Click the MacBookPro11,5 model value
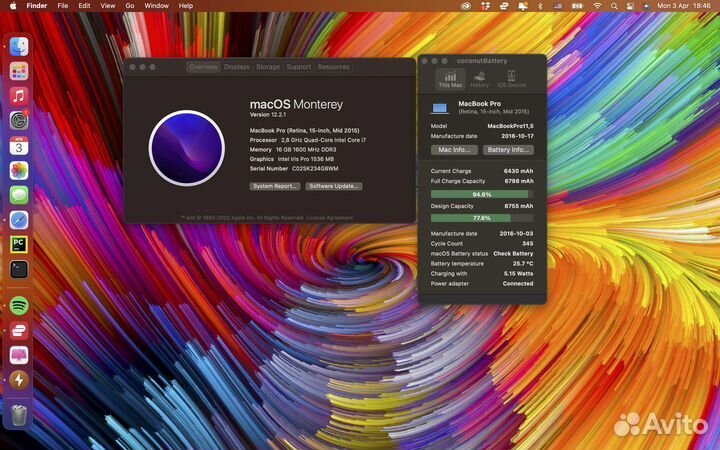This screenshot has width=720, height=450. click(x=511, y=126)
